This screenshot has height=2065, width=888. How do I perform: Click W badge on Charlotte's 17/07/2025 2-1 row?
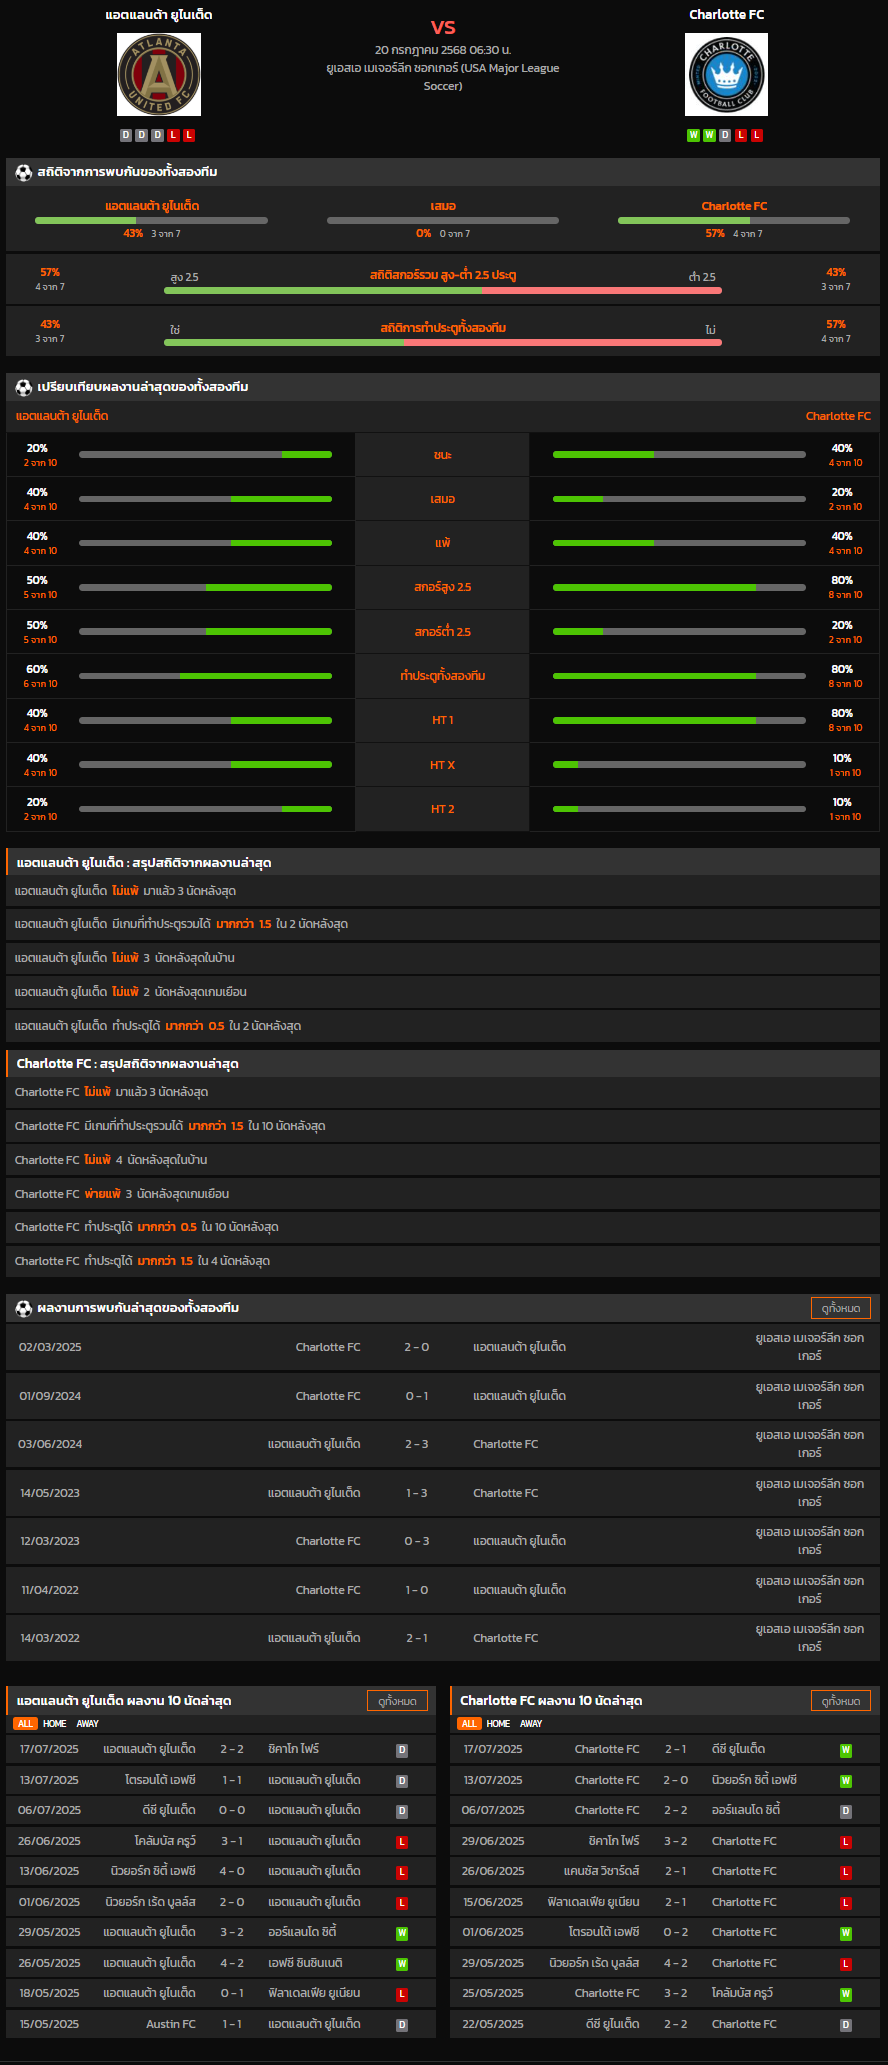coord(846,1750)
